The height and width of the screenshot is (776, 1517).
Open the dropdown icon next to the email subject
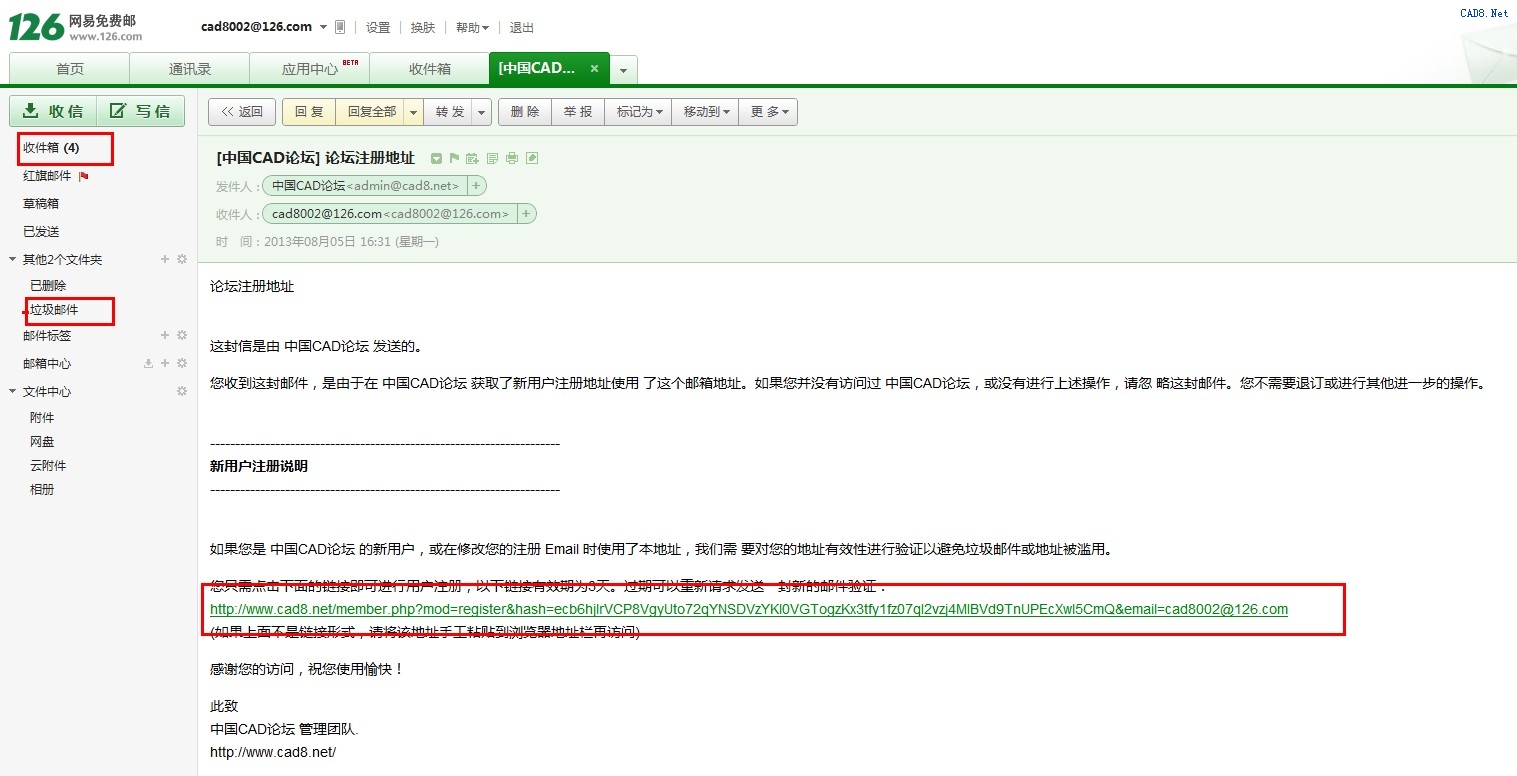(x=436, y=159)
